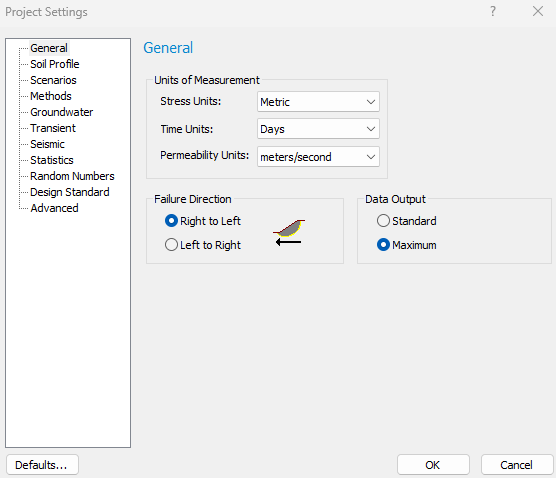This screenshot has width=556, height=478.
Task: Switch to Groundwater settings
Action: (62, 112)
